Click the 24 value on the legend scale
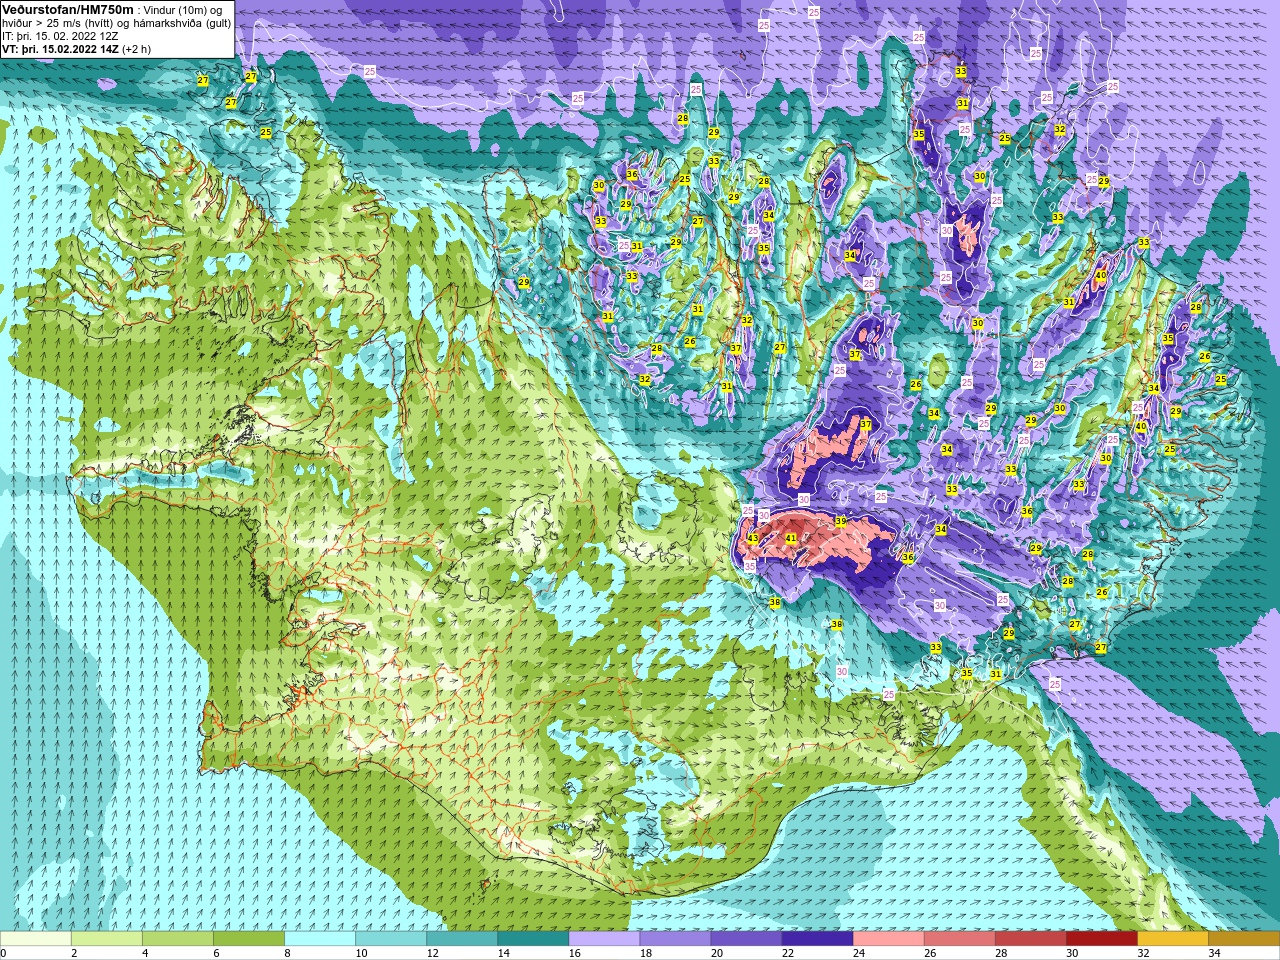Image resolution: width=1280 pixels, height=960 pixels. click(x=858, y=953)
